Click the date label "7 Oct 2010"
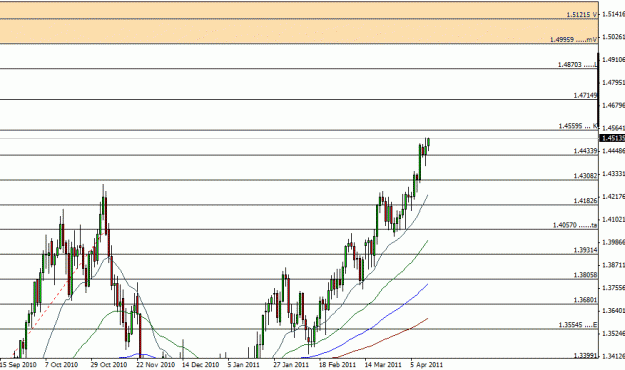 coord(61,364)
